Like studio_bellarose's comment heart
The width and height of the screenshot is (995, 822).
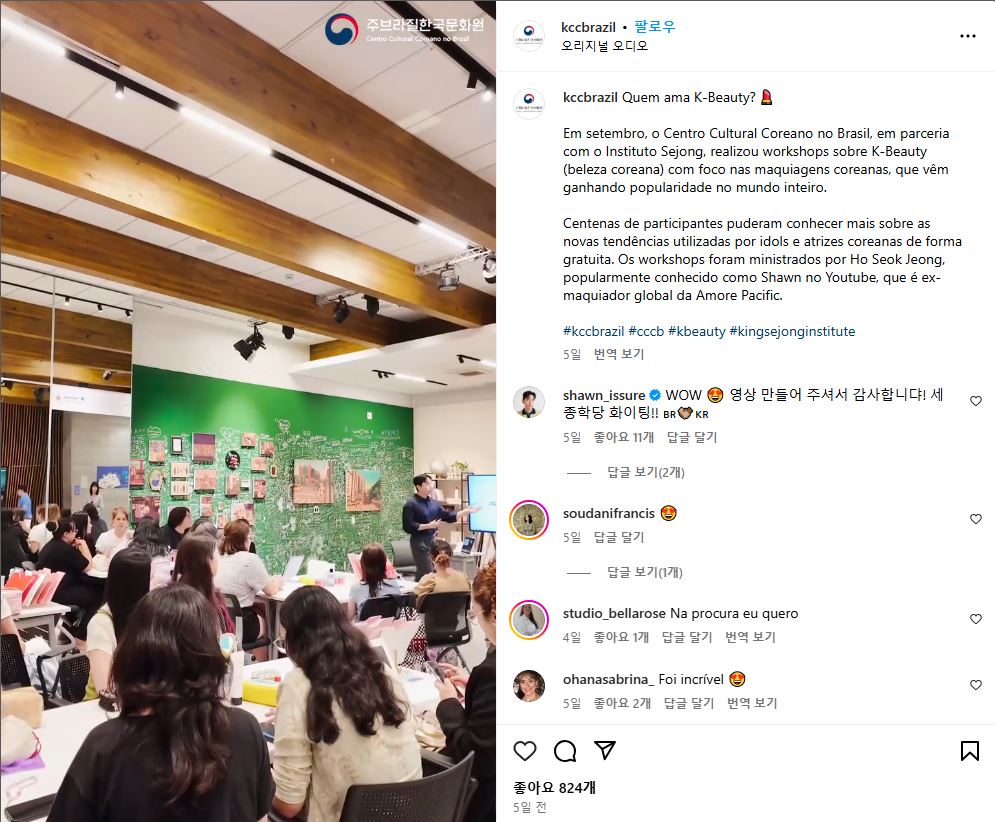tap(976, 619)
